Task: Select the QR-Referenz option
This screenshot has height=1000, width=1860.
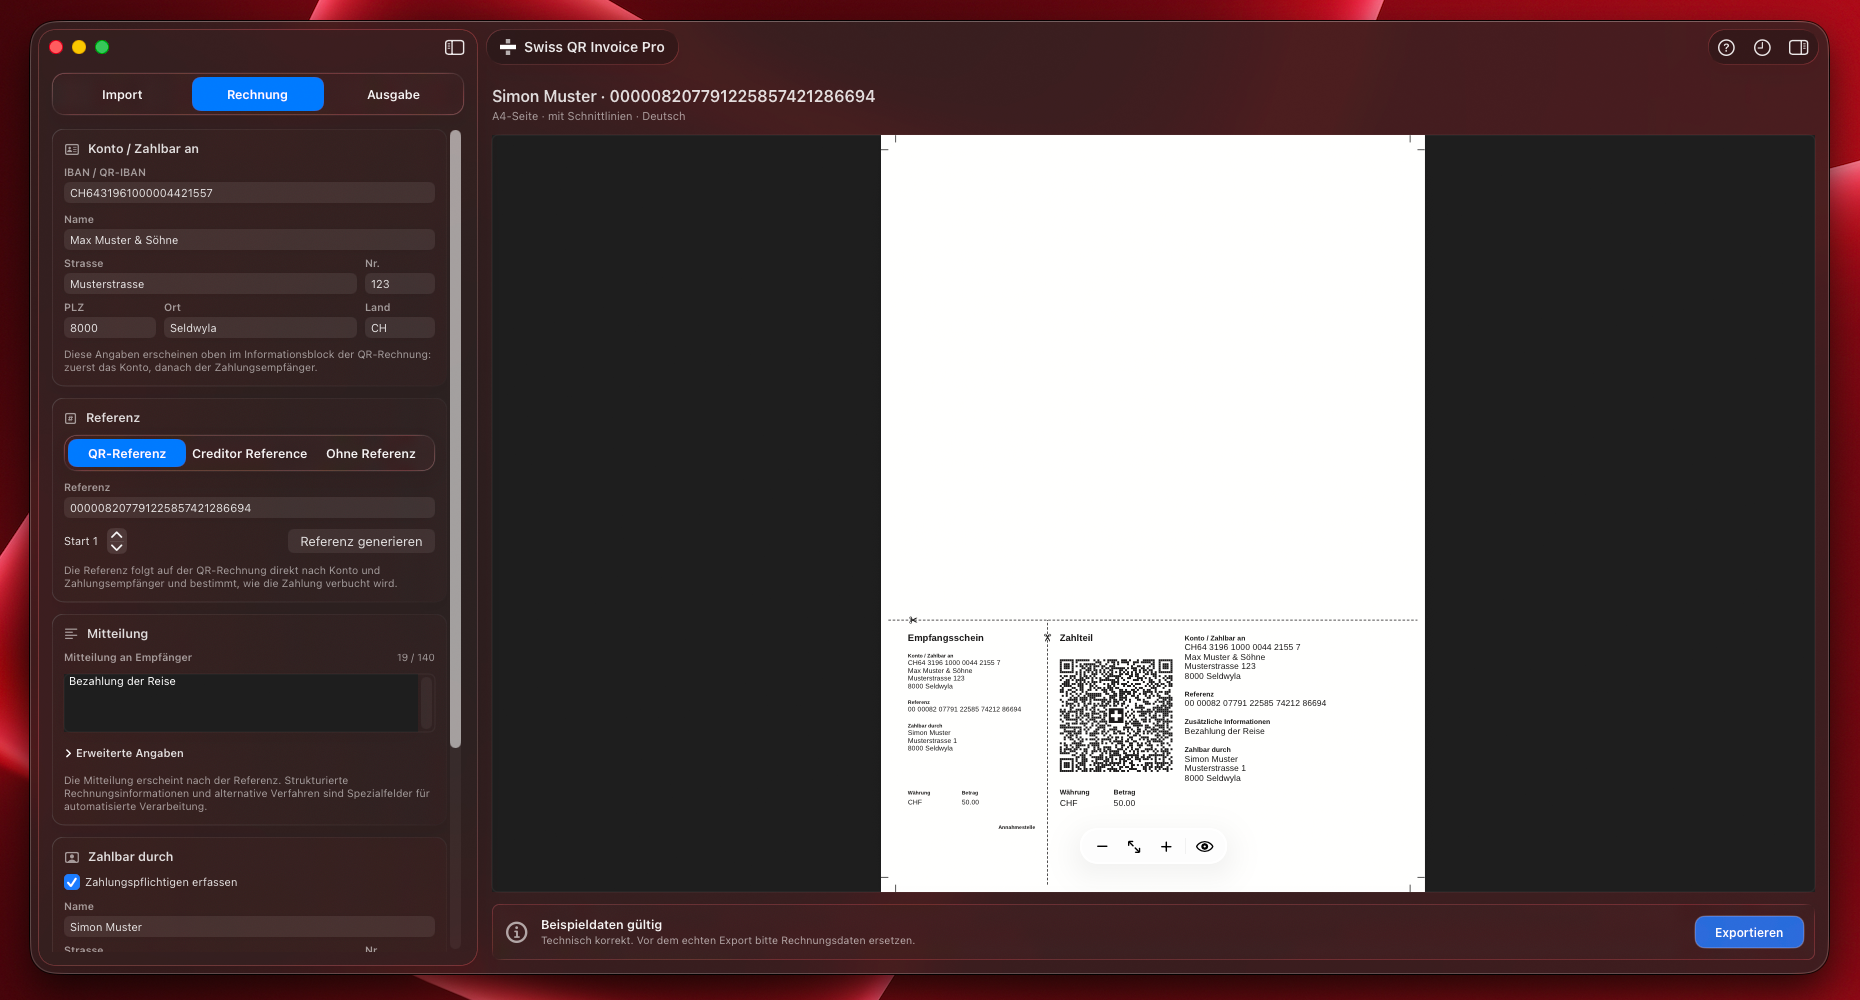Action: tap(127, 453)
